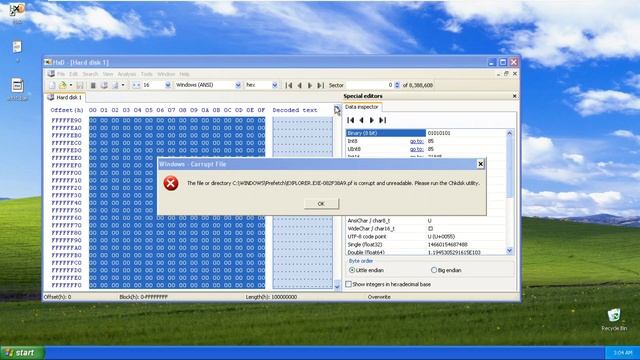The width and height of the screenshot is (640, 360).
Task: Open Recycle Bin on the desktop
Action: 614,320
